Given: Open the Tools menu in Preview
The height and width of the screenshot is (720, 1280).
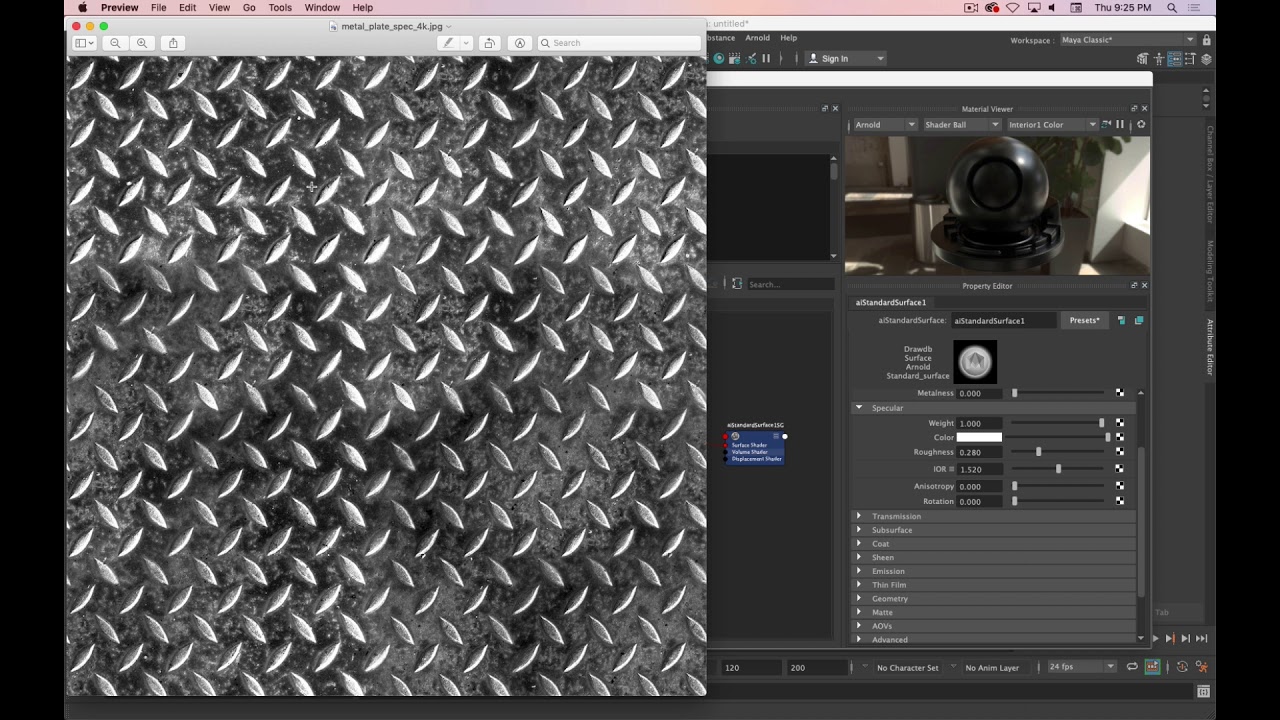Looking at the screenshot, I should coord(280,8).
